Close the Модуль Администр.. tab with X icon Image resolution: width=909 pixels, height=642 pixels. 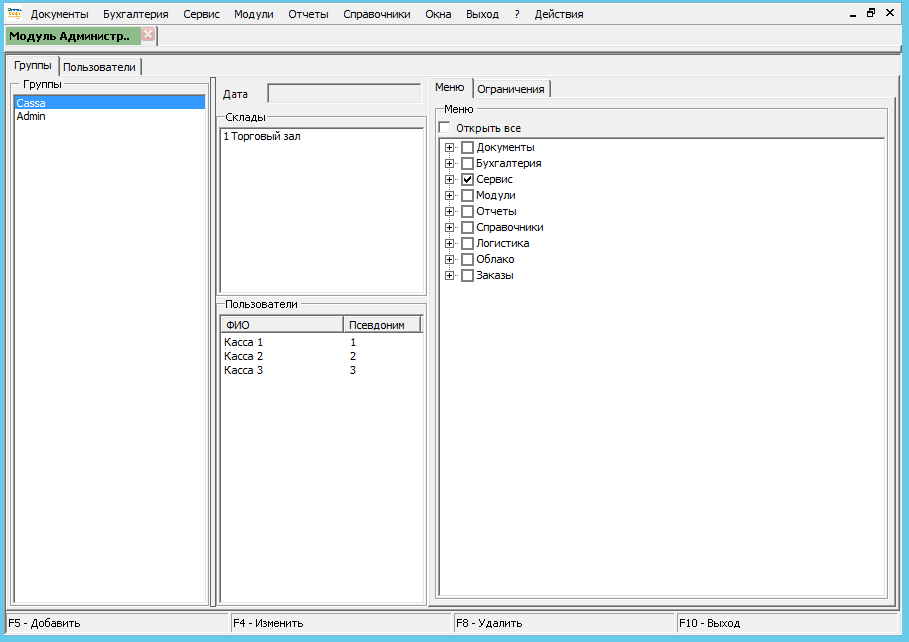(x=148, y=35)
